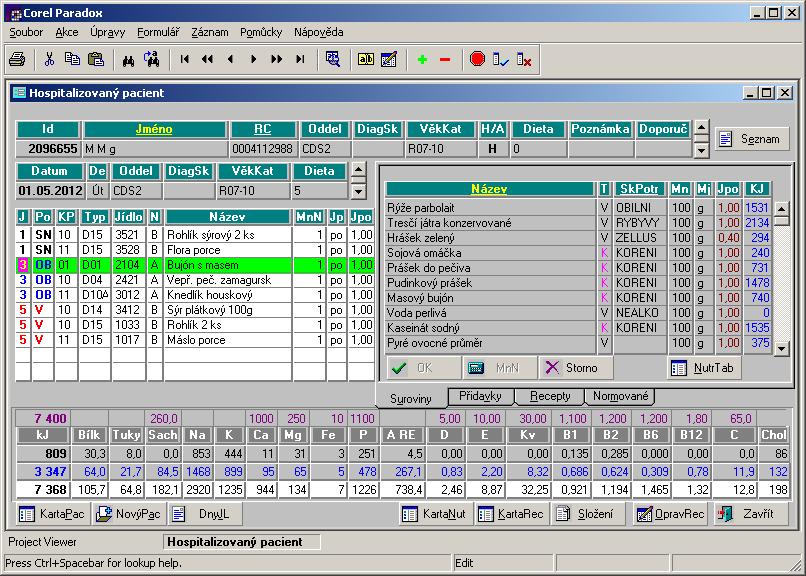Screen dimensions: 806x576
Task: Click the date field 01.05.2012
Action: tap(50, 191)
